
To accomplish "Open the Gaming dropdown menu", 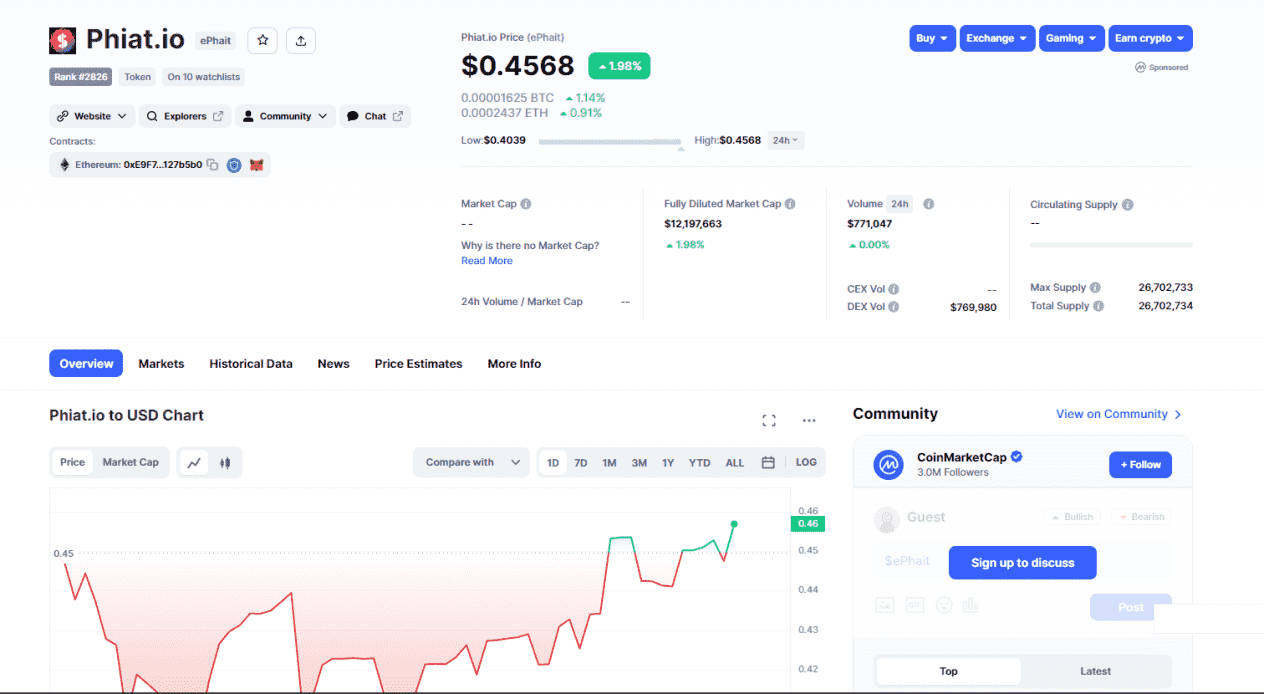I will coord(1072,38).
